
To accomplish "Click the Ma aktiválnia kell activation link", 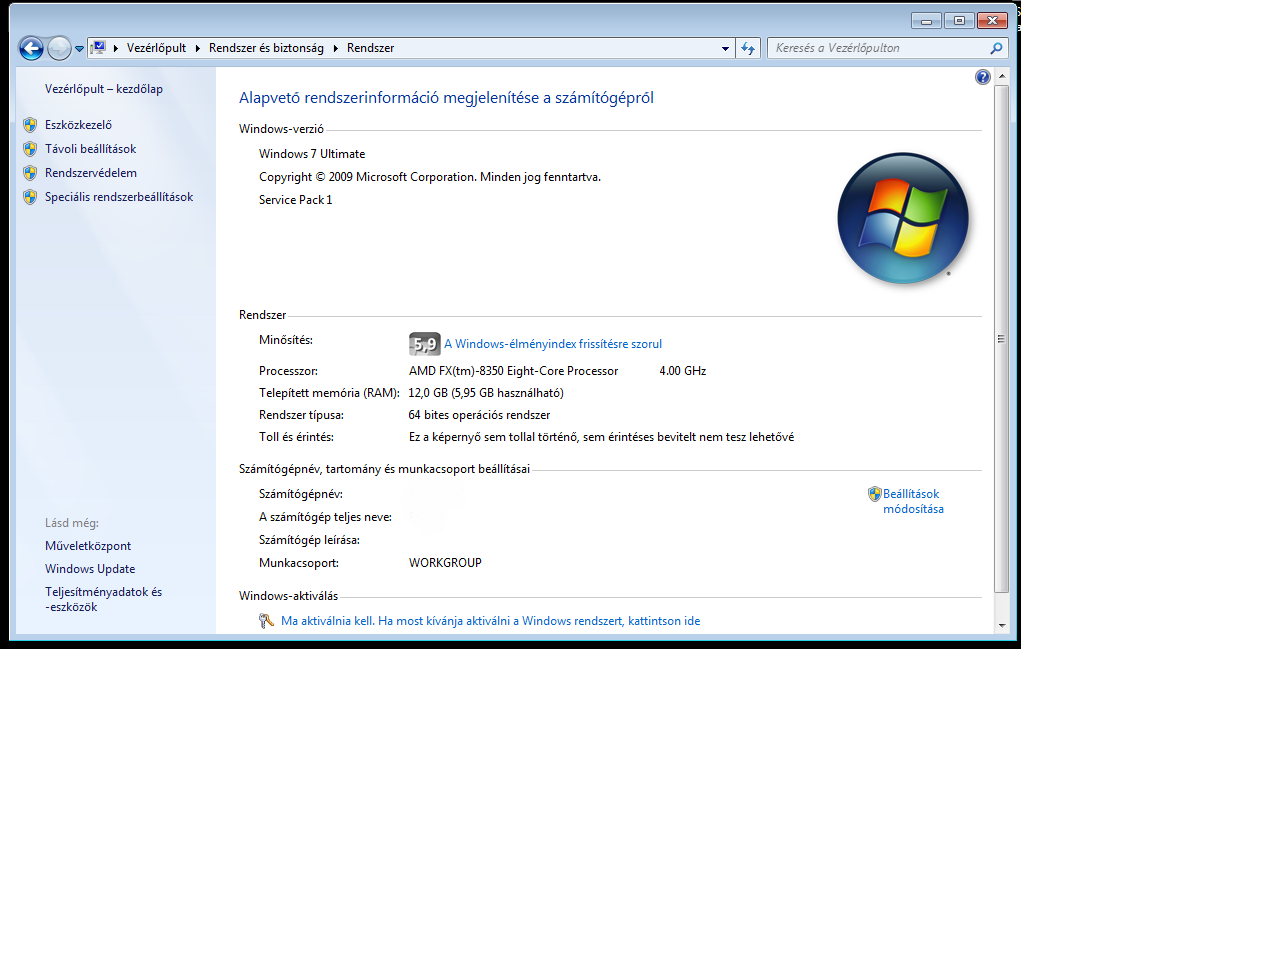I will pyautogui.click(x=490, y=621).
